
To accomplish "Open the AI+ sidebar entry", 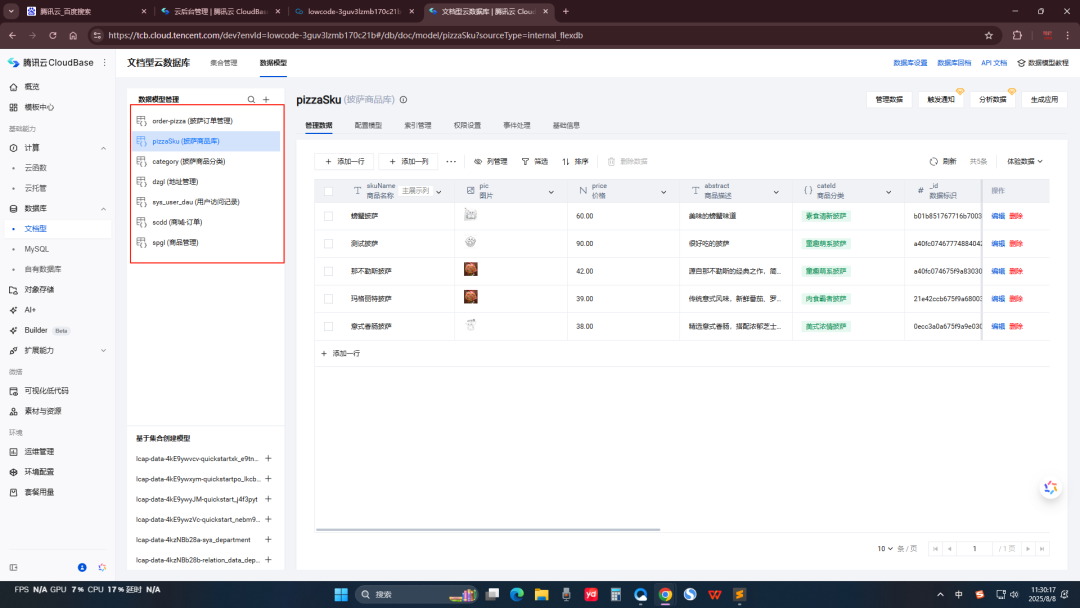I will click(x=30, y=310).
